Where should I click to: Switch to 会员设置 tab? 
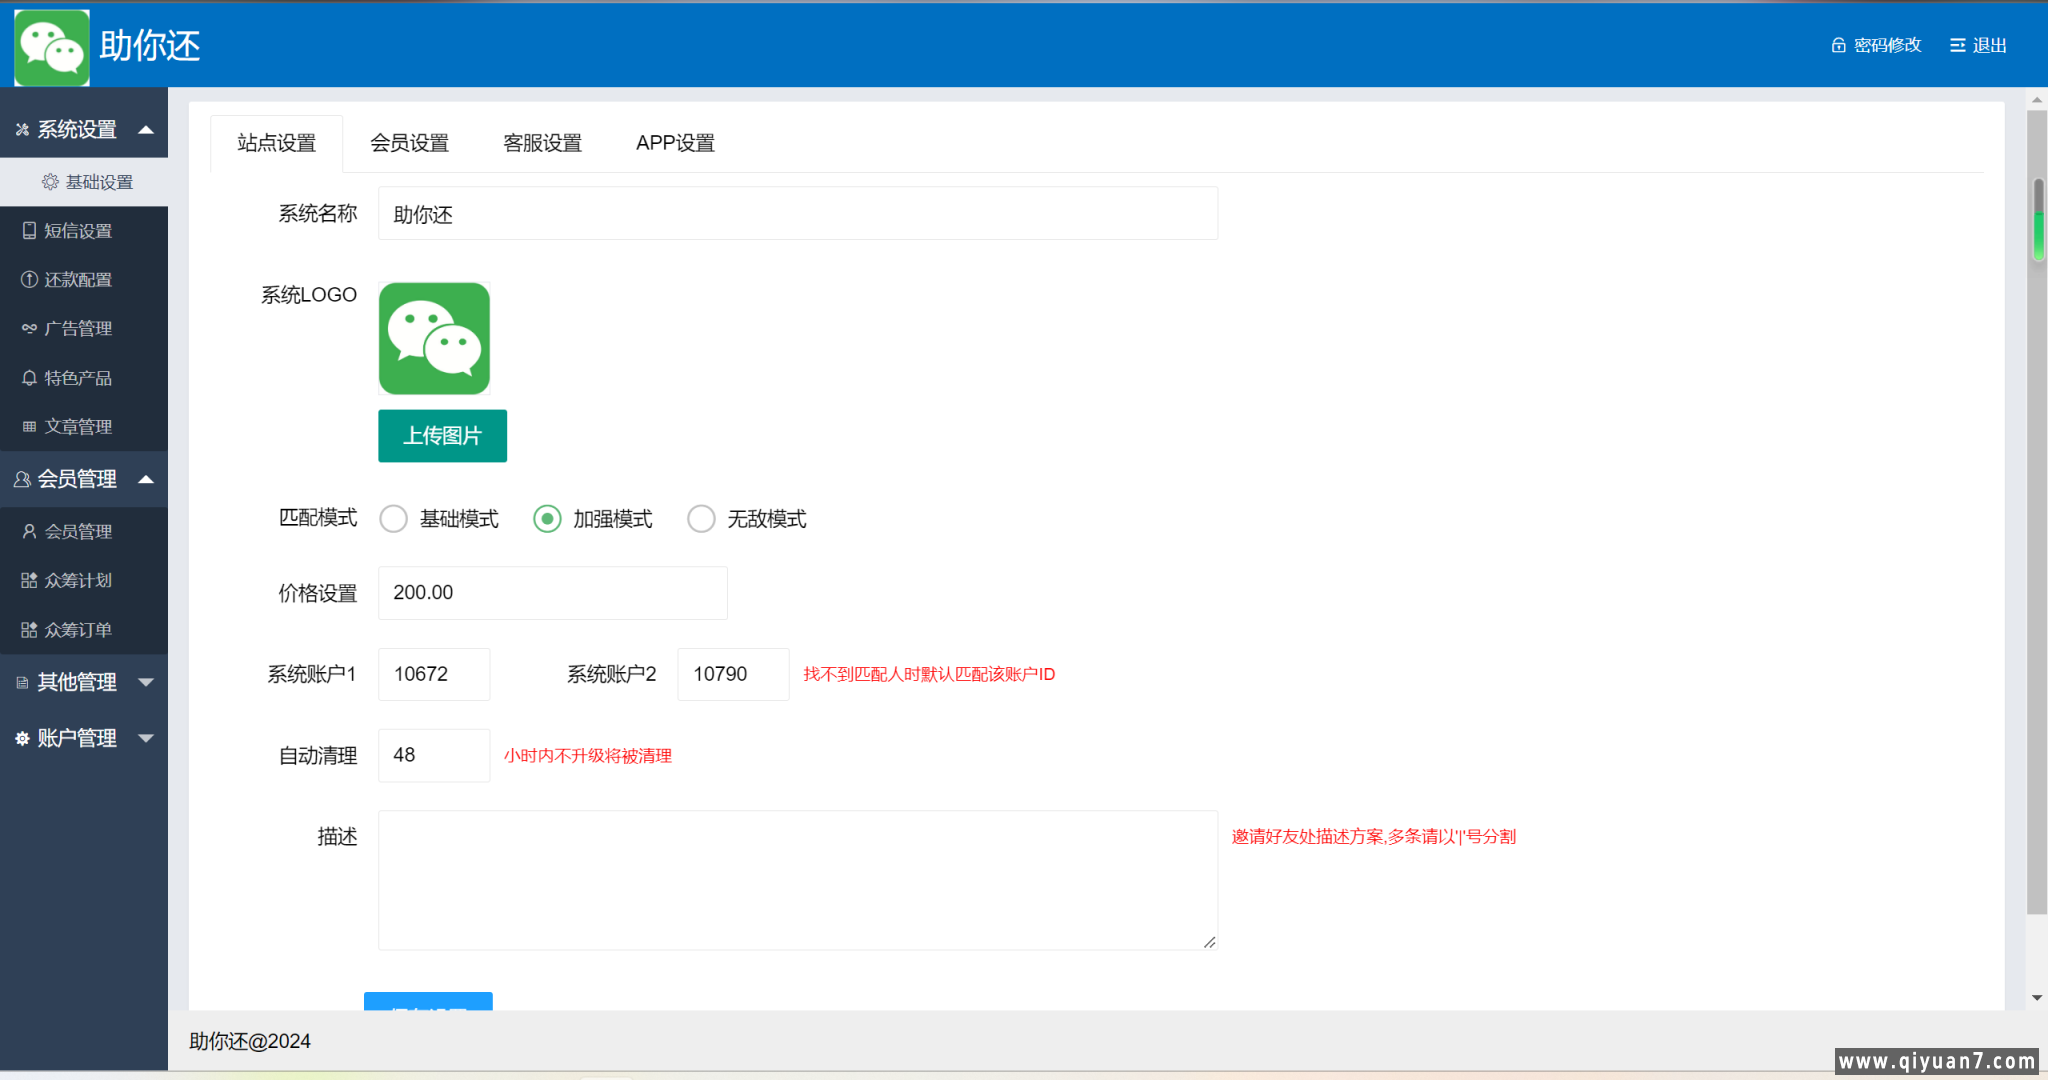point(409,143)
